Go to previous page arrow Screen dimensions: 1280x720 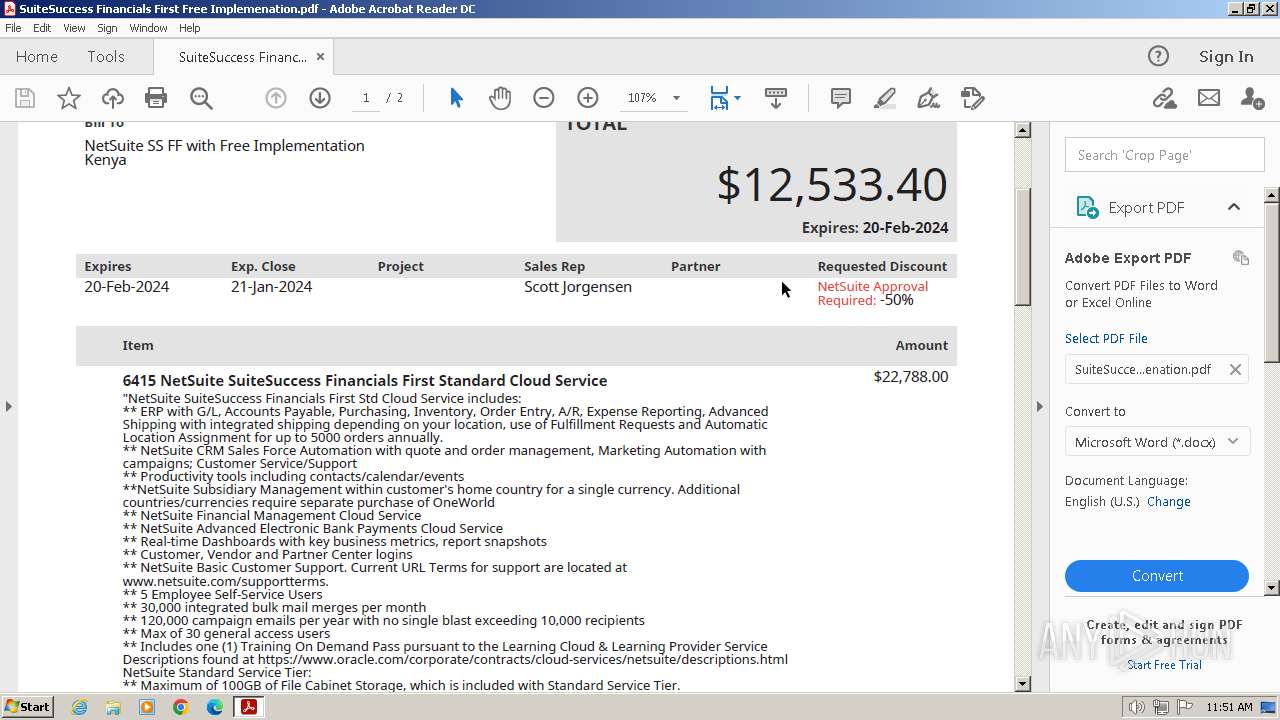[276, 98]
